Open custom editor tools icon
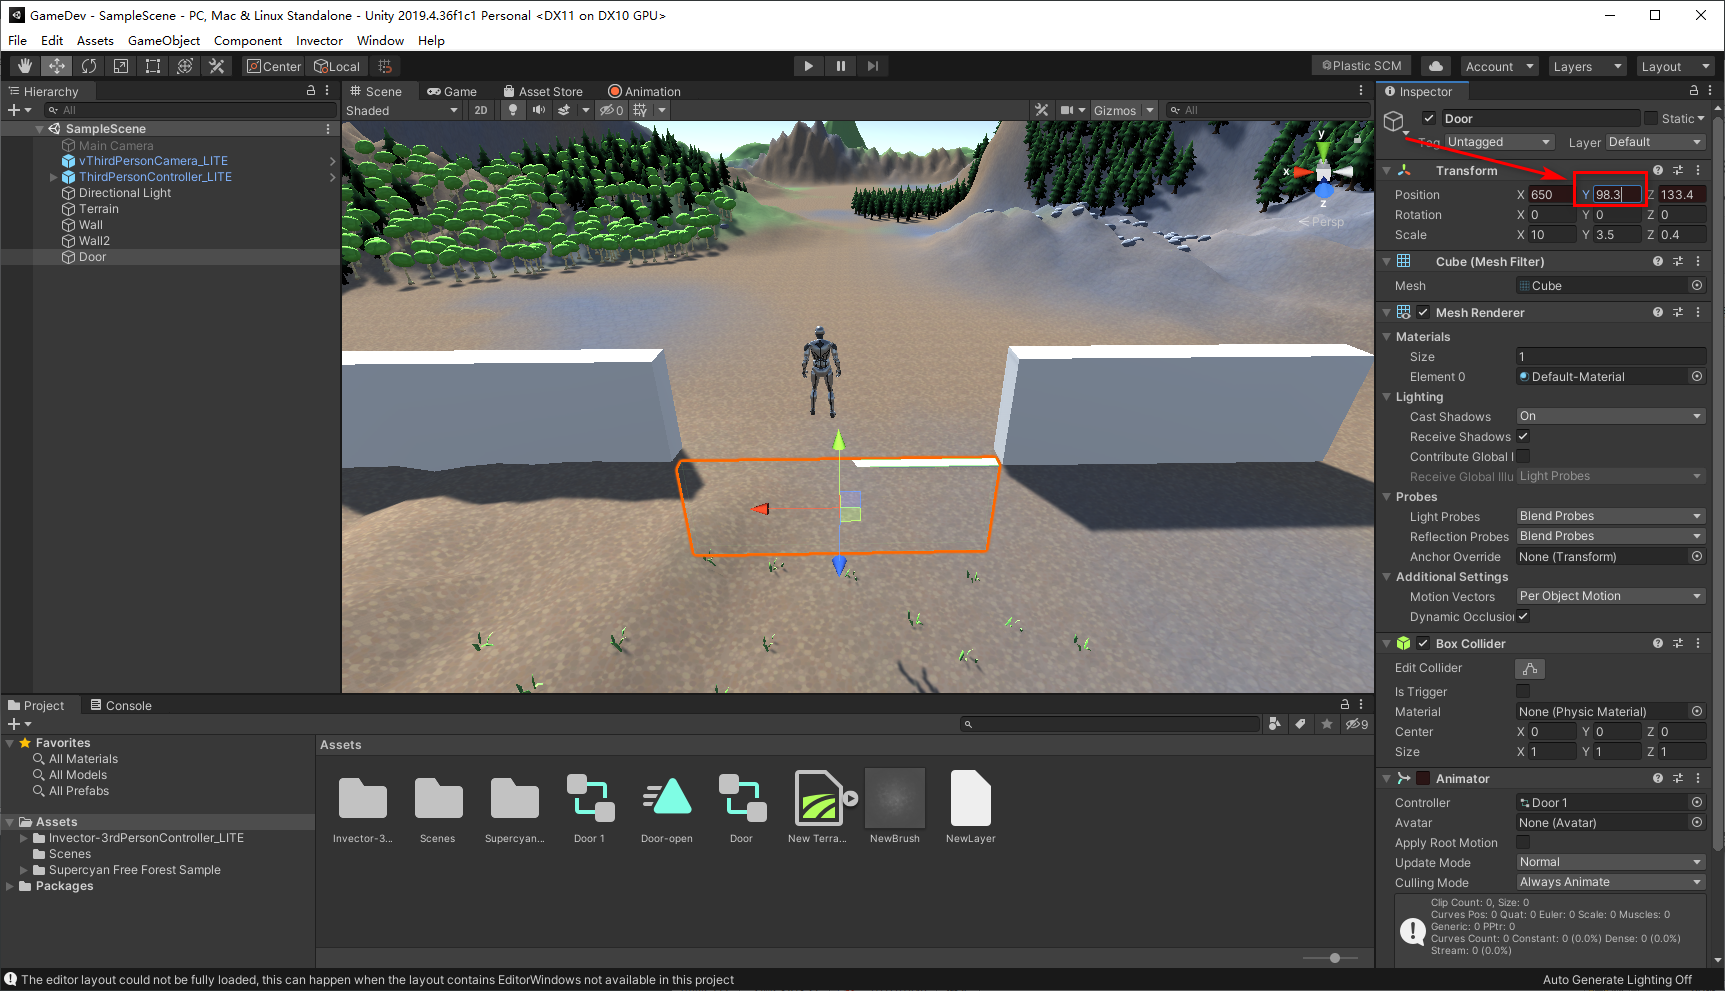 216,66
